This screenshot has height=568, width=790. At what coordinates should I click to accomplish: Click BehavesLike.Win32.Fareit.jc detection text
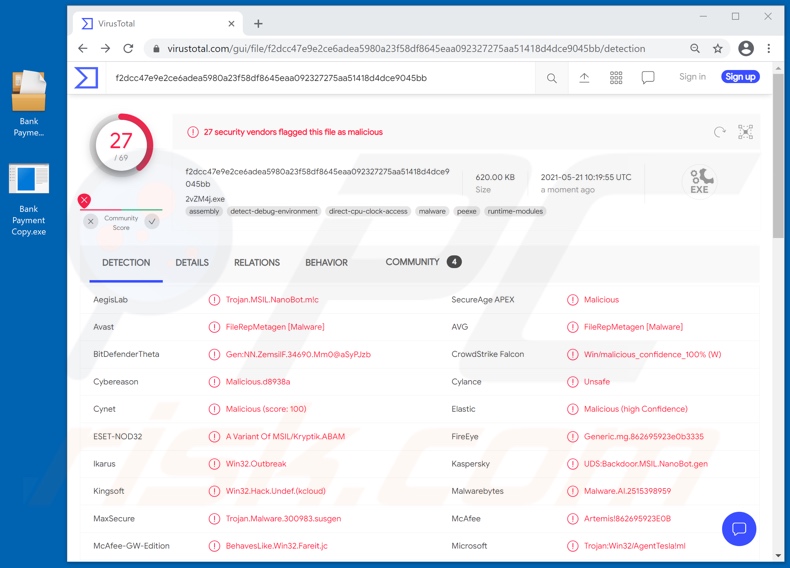[x=277, y=546]
